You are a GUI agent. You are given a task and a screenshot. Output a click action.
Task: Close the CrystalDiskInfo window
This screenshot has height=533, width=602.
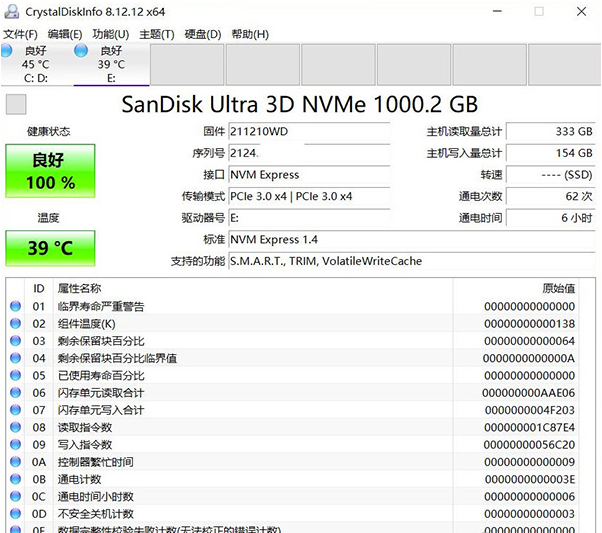581,11
